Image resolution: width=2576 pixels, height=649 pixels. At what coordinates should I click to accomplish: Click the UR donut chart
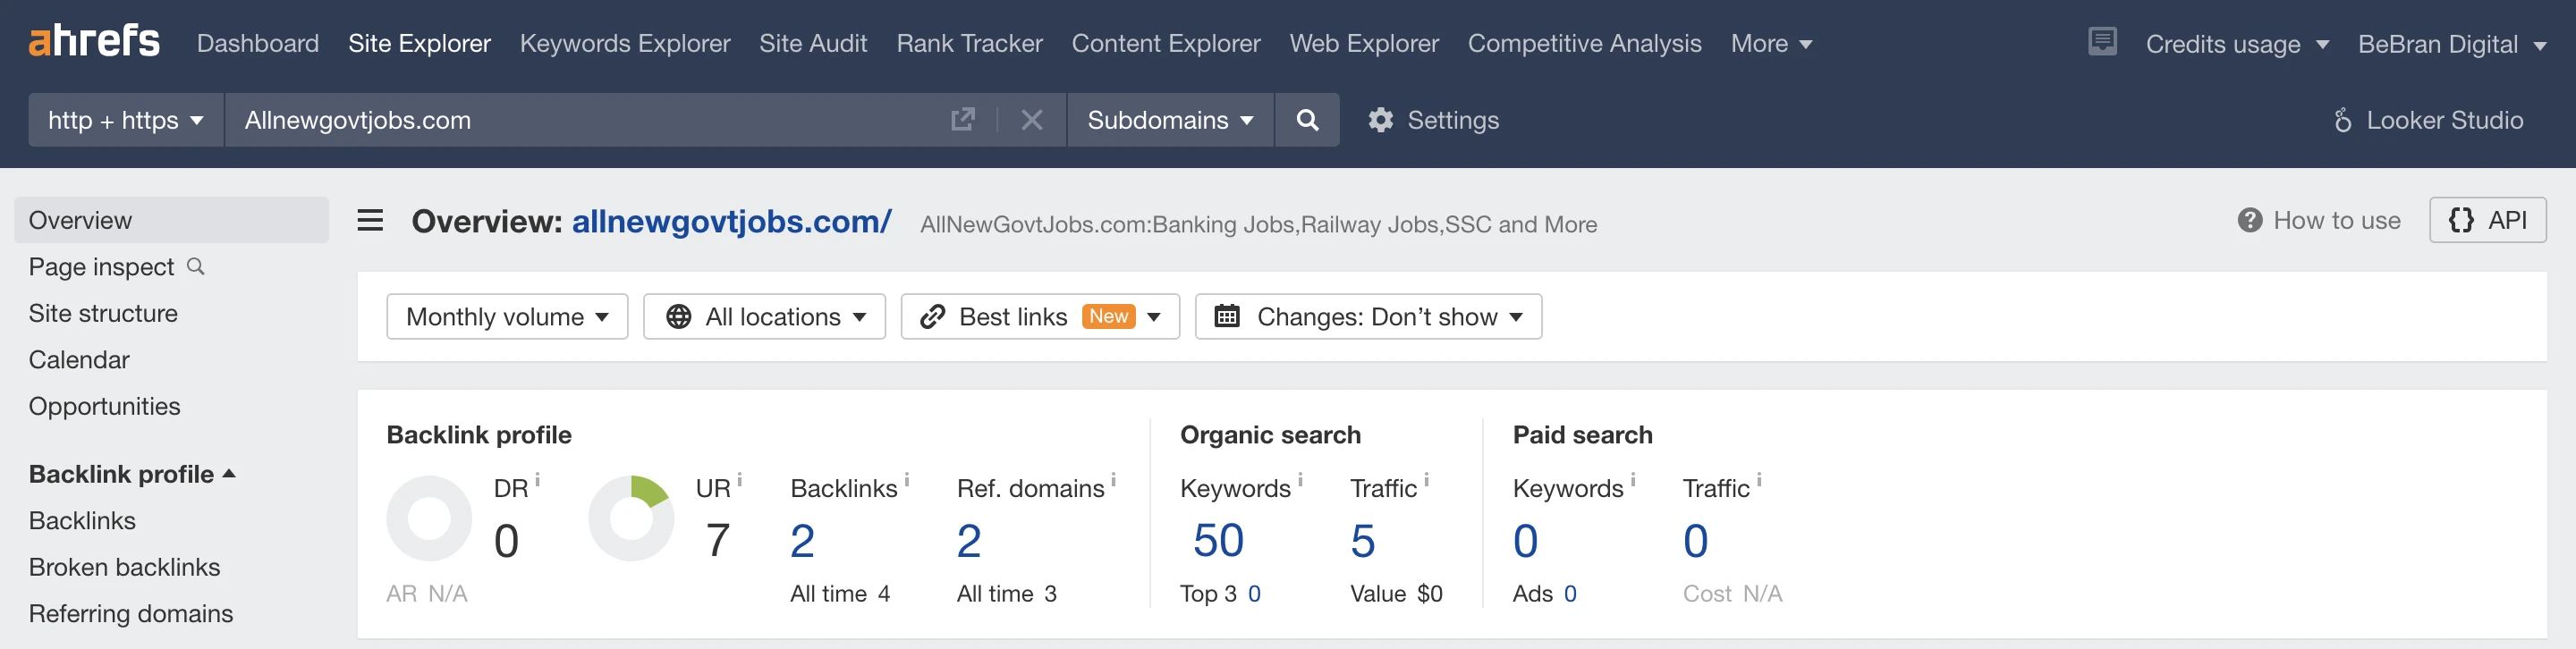[x=631, y=518]
